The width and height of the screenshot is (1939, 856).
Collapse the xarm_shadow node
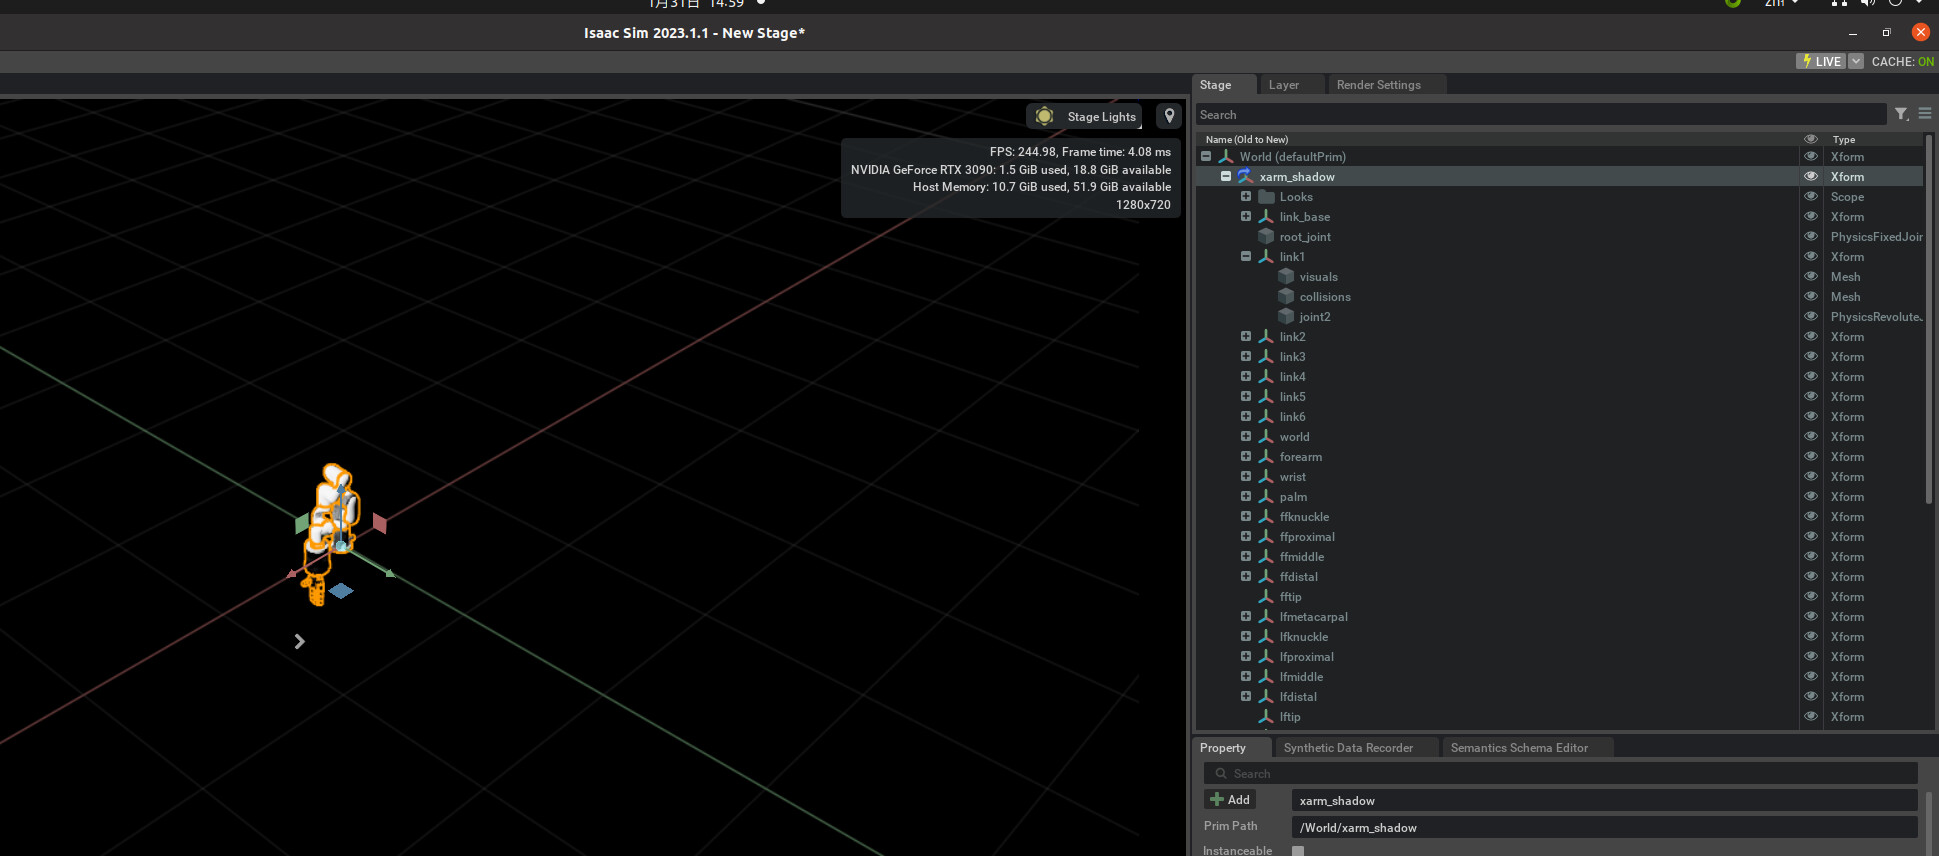[1226, 176]
